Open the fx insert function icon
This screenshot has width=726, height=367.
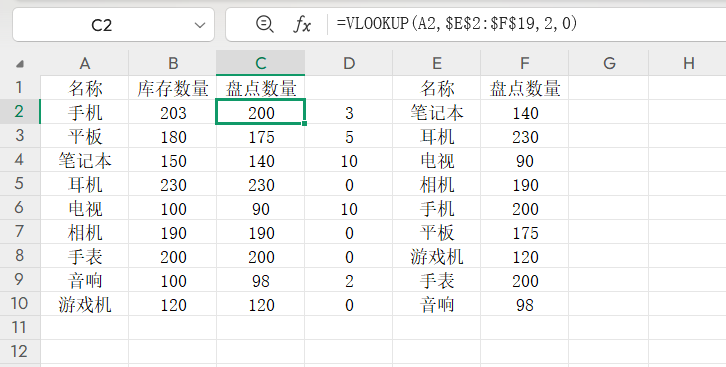pos(302,24)
